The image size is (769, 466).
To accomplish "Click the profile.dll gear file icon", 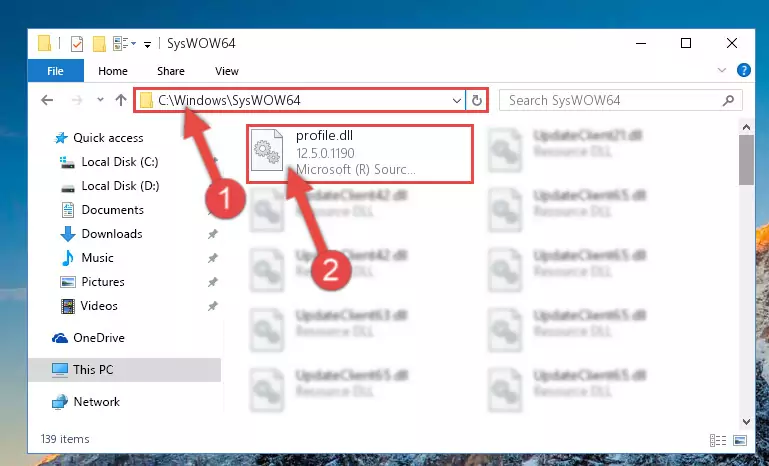I will click(x=267, y=150).
